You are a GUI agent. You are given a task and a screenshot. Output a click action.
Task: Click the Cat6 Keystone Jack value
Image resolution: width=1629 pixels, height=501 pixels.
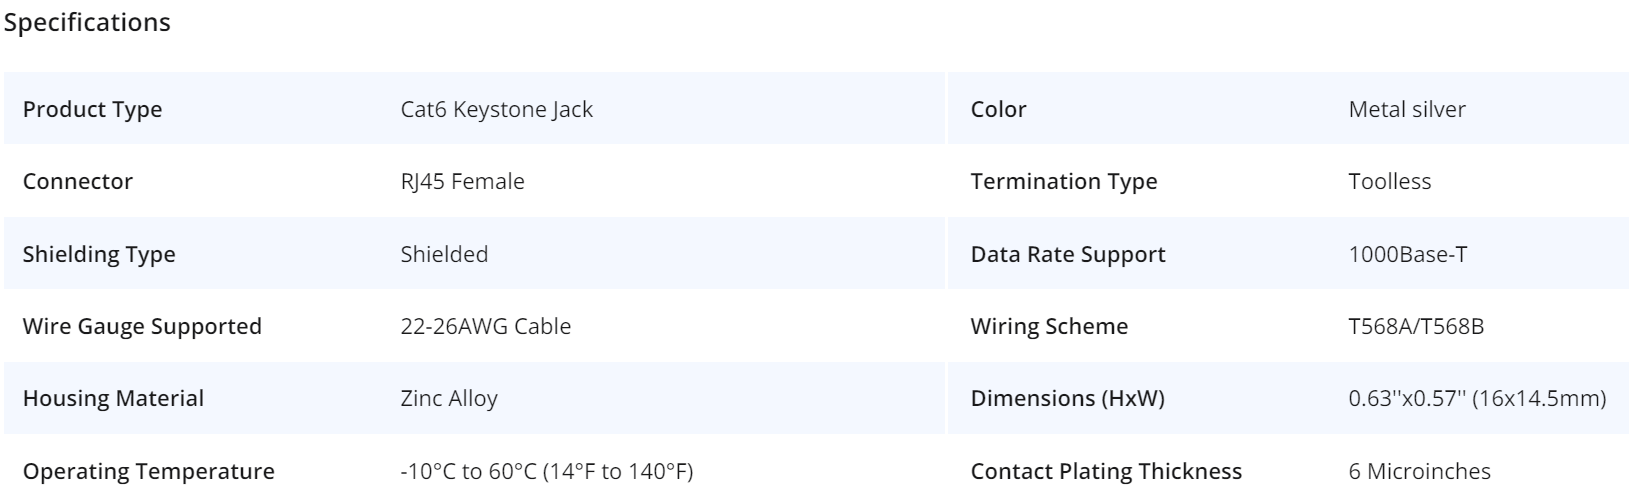pos(496,109)
